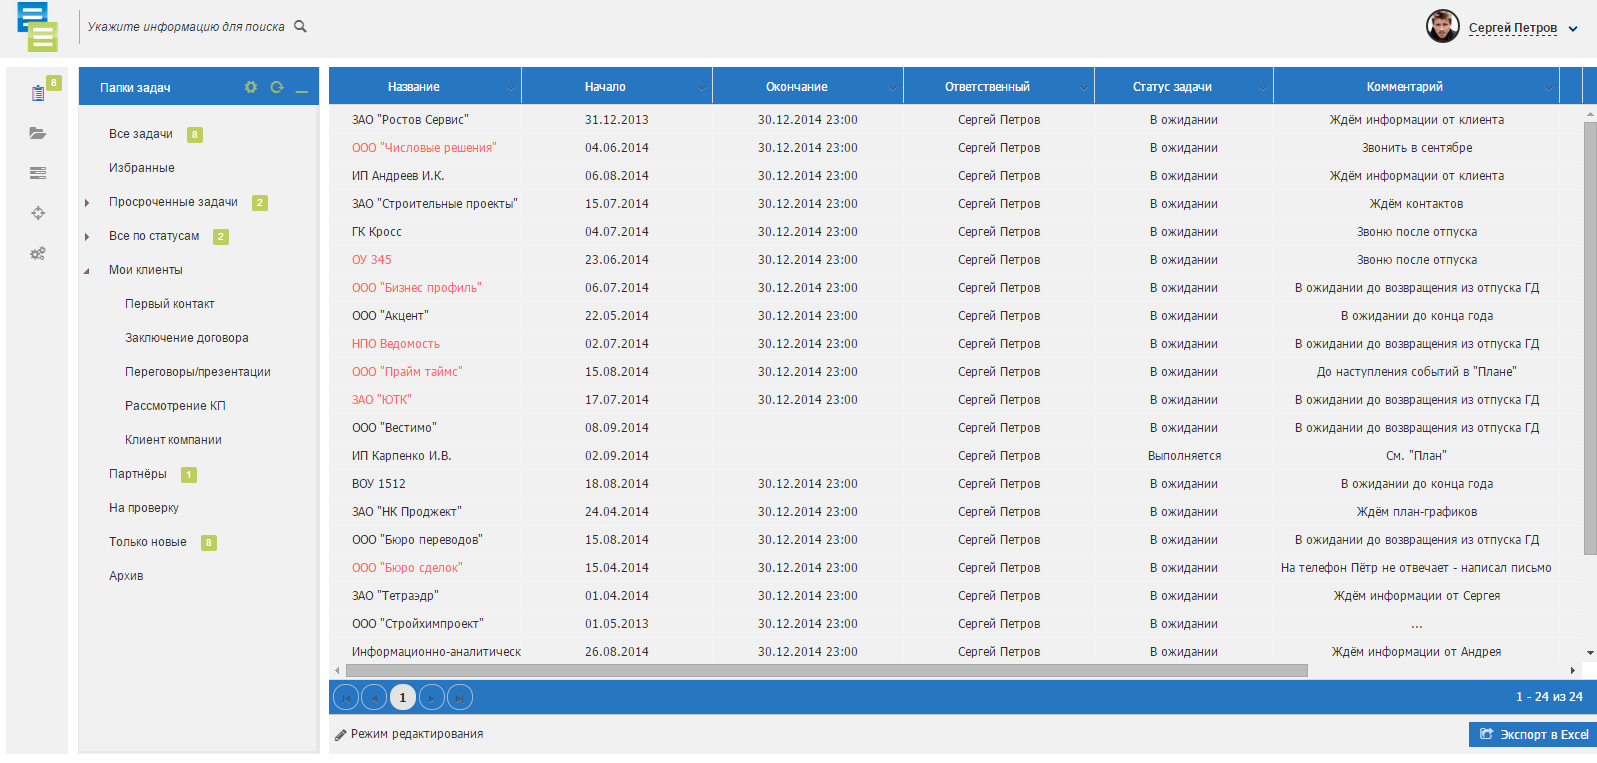Go to the last page of results

coord(459,697)
